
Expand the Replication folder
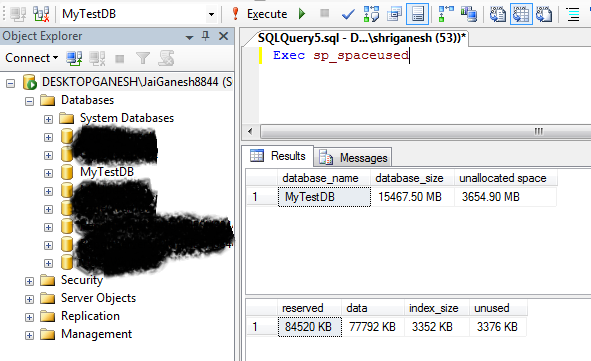[x=29, y=317]
